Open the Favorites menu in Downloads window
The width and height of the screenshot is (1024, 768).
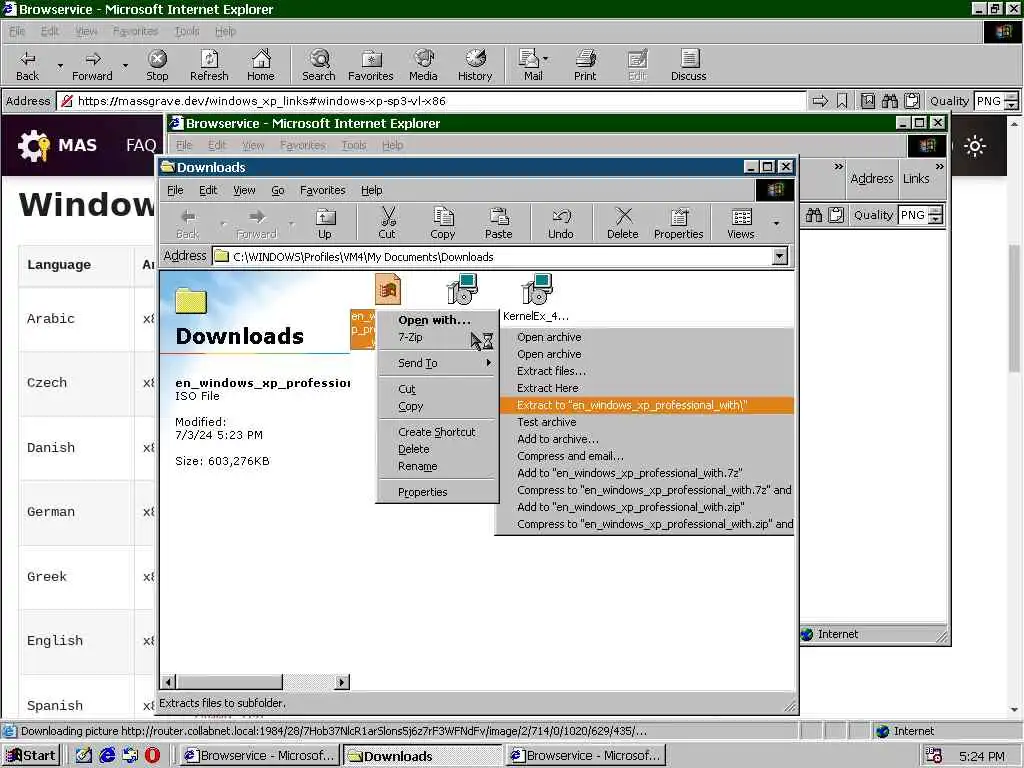point(323,190)
